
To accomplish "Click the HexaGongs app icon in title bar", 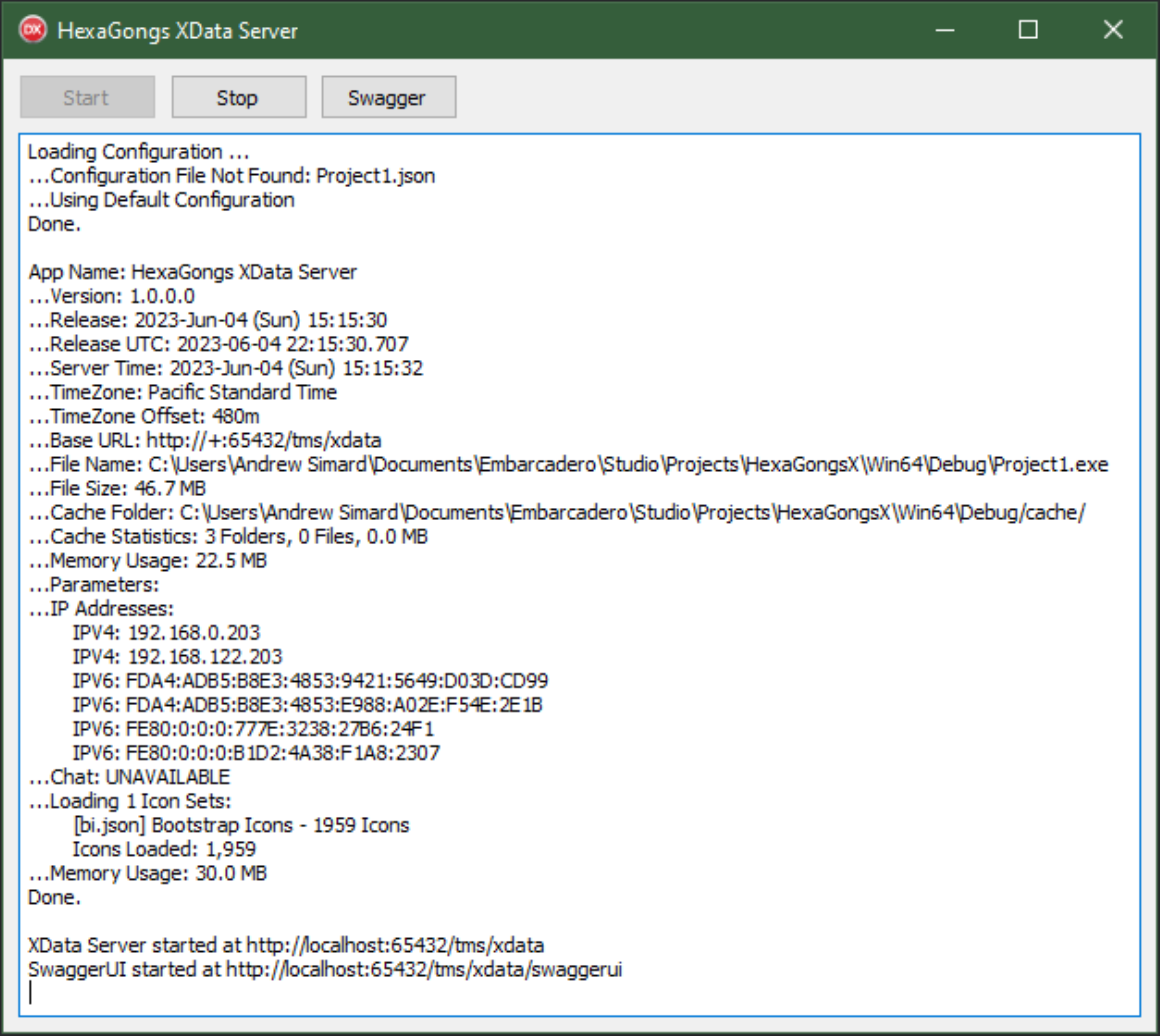I will (x=33, y=30).
